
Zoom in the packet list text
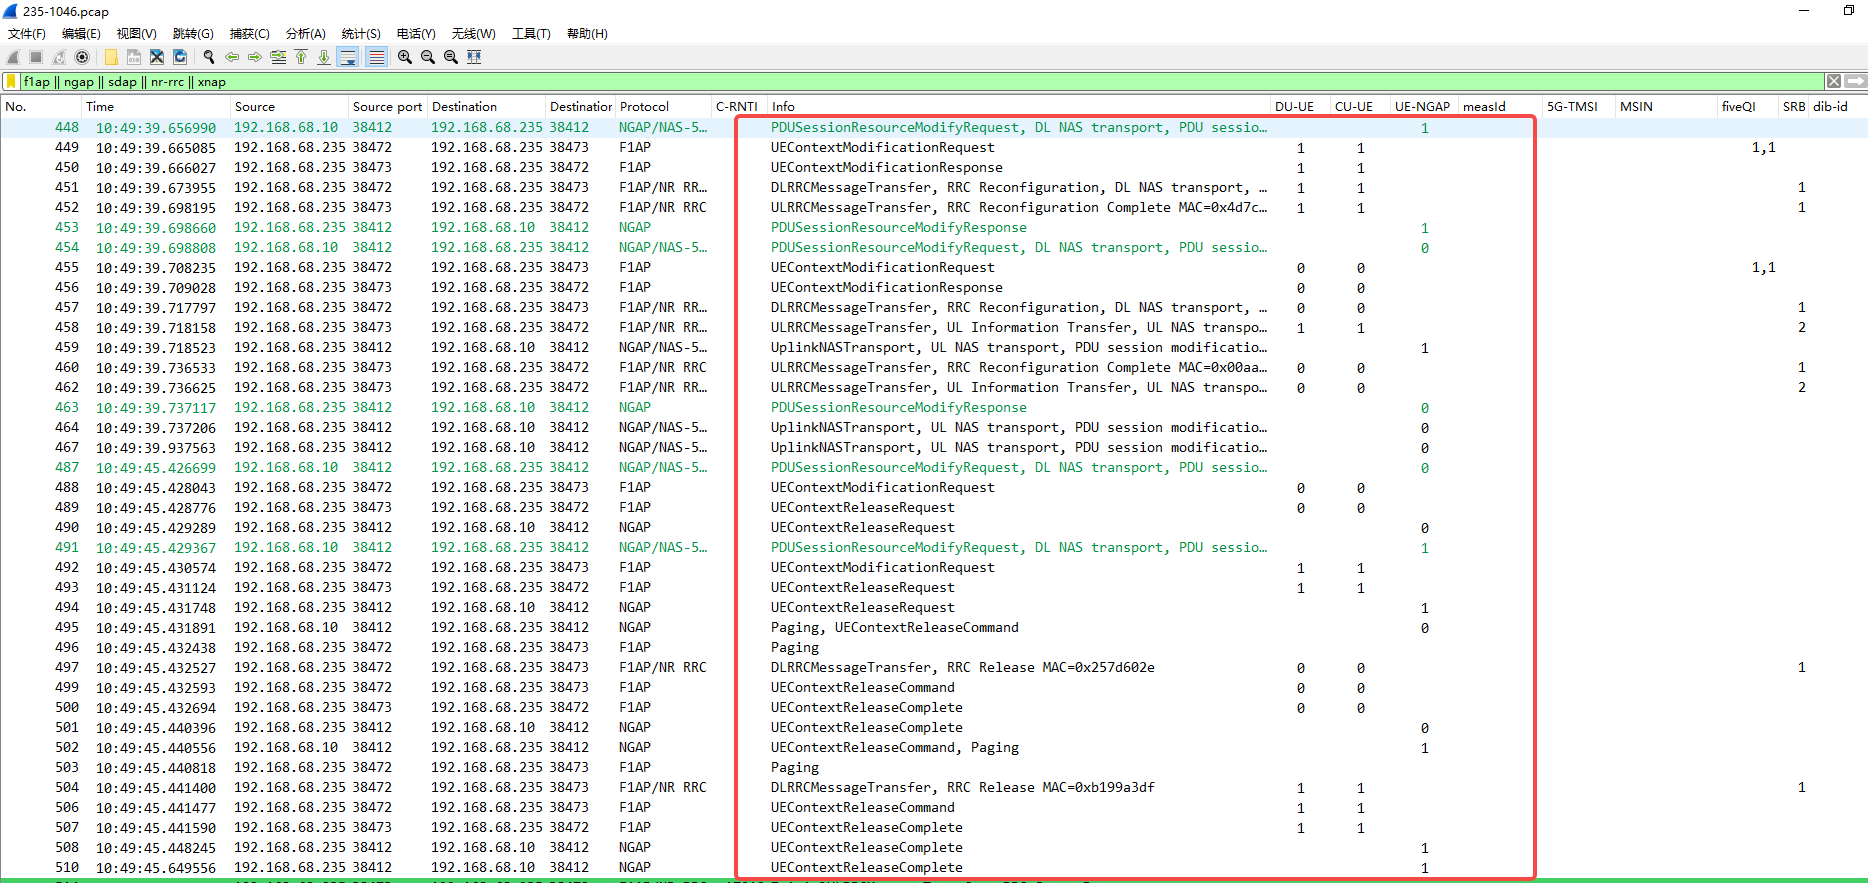(405, 57)
